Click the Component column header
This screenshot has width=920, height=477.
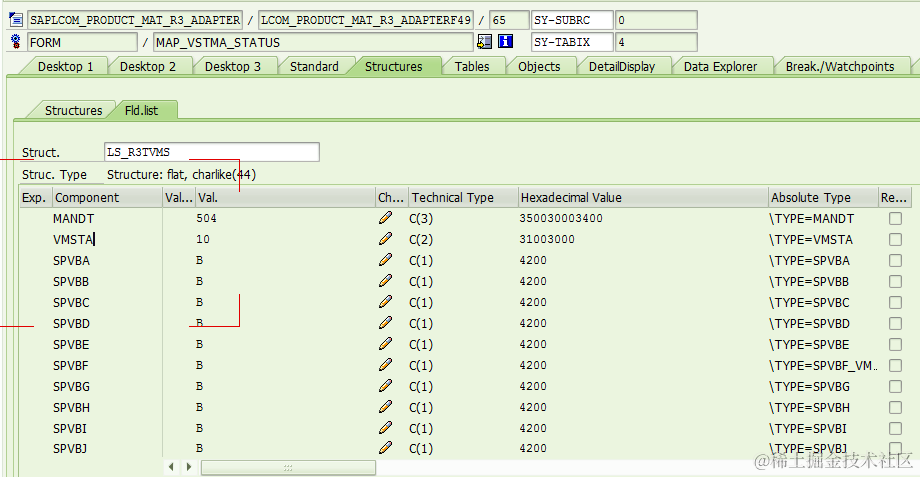click(107, 198)
